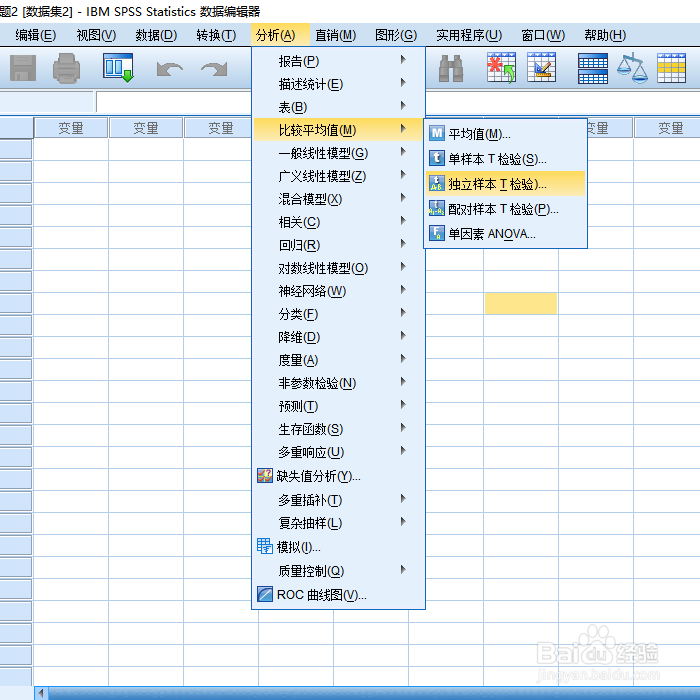Open the 窗口(W) menu
700x700 pixels.
pyautogui.click(x=543, y=35)
